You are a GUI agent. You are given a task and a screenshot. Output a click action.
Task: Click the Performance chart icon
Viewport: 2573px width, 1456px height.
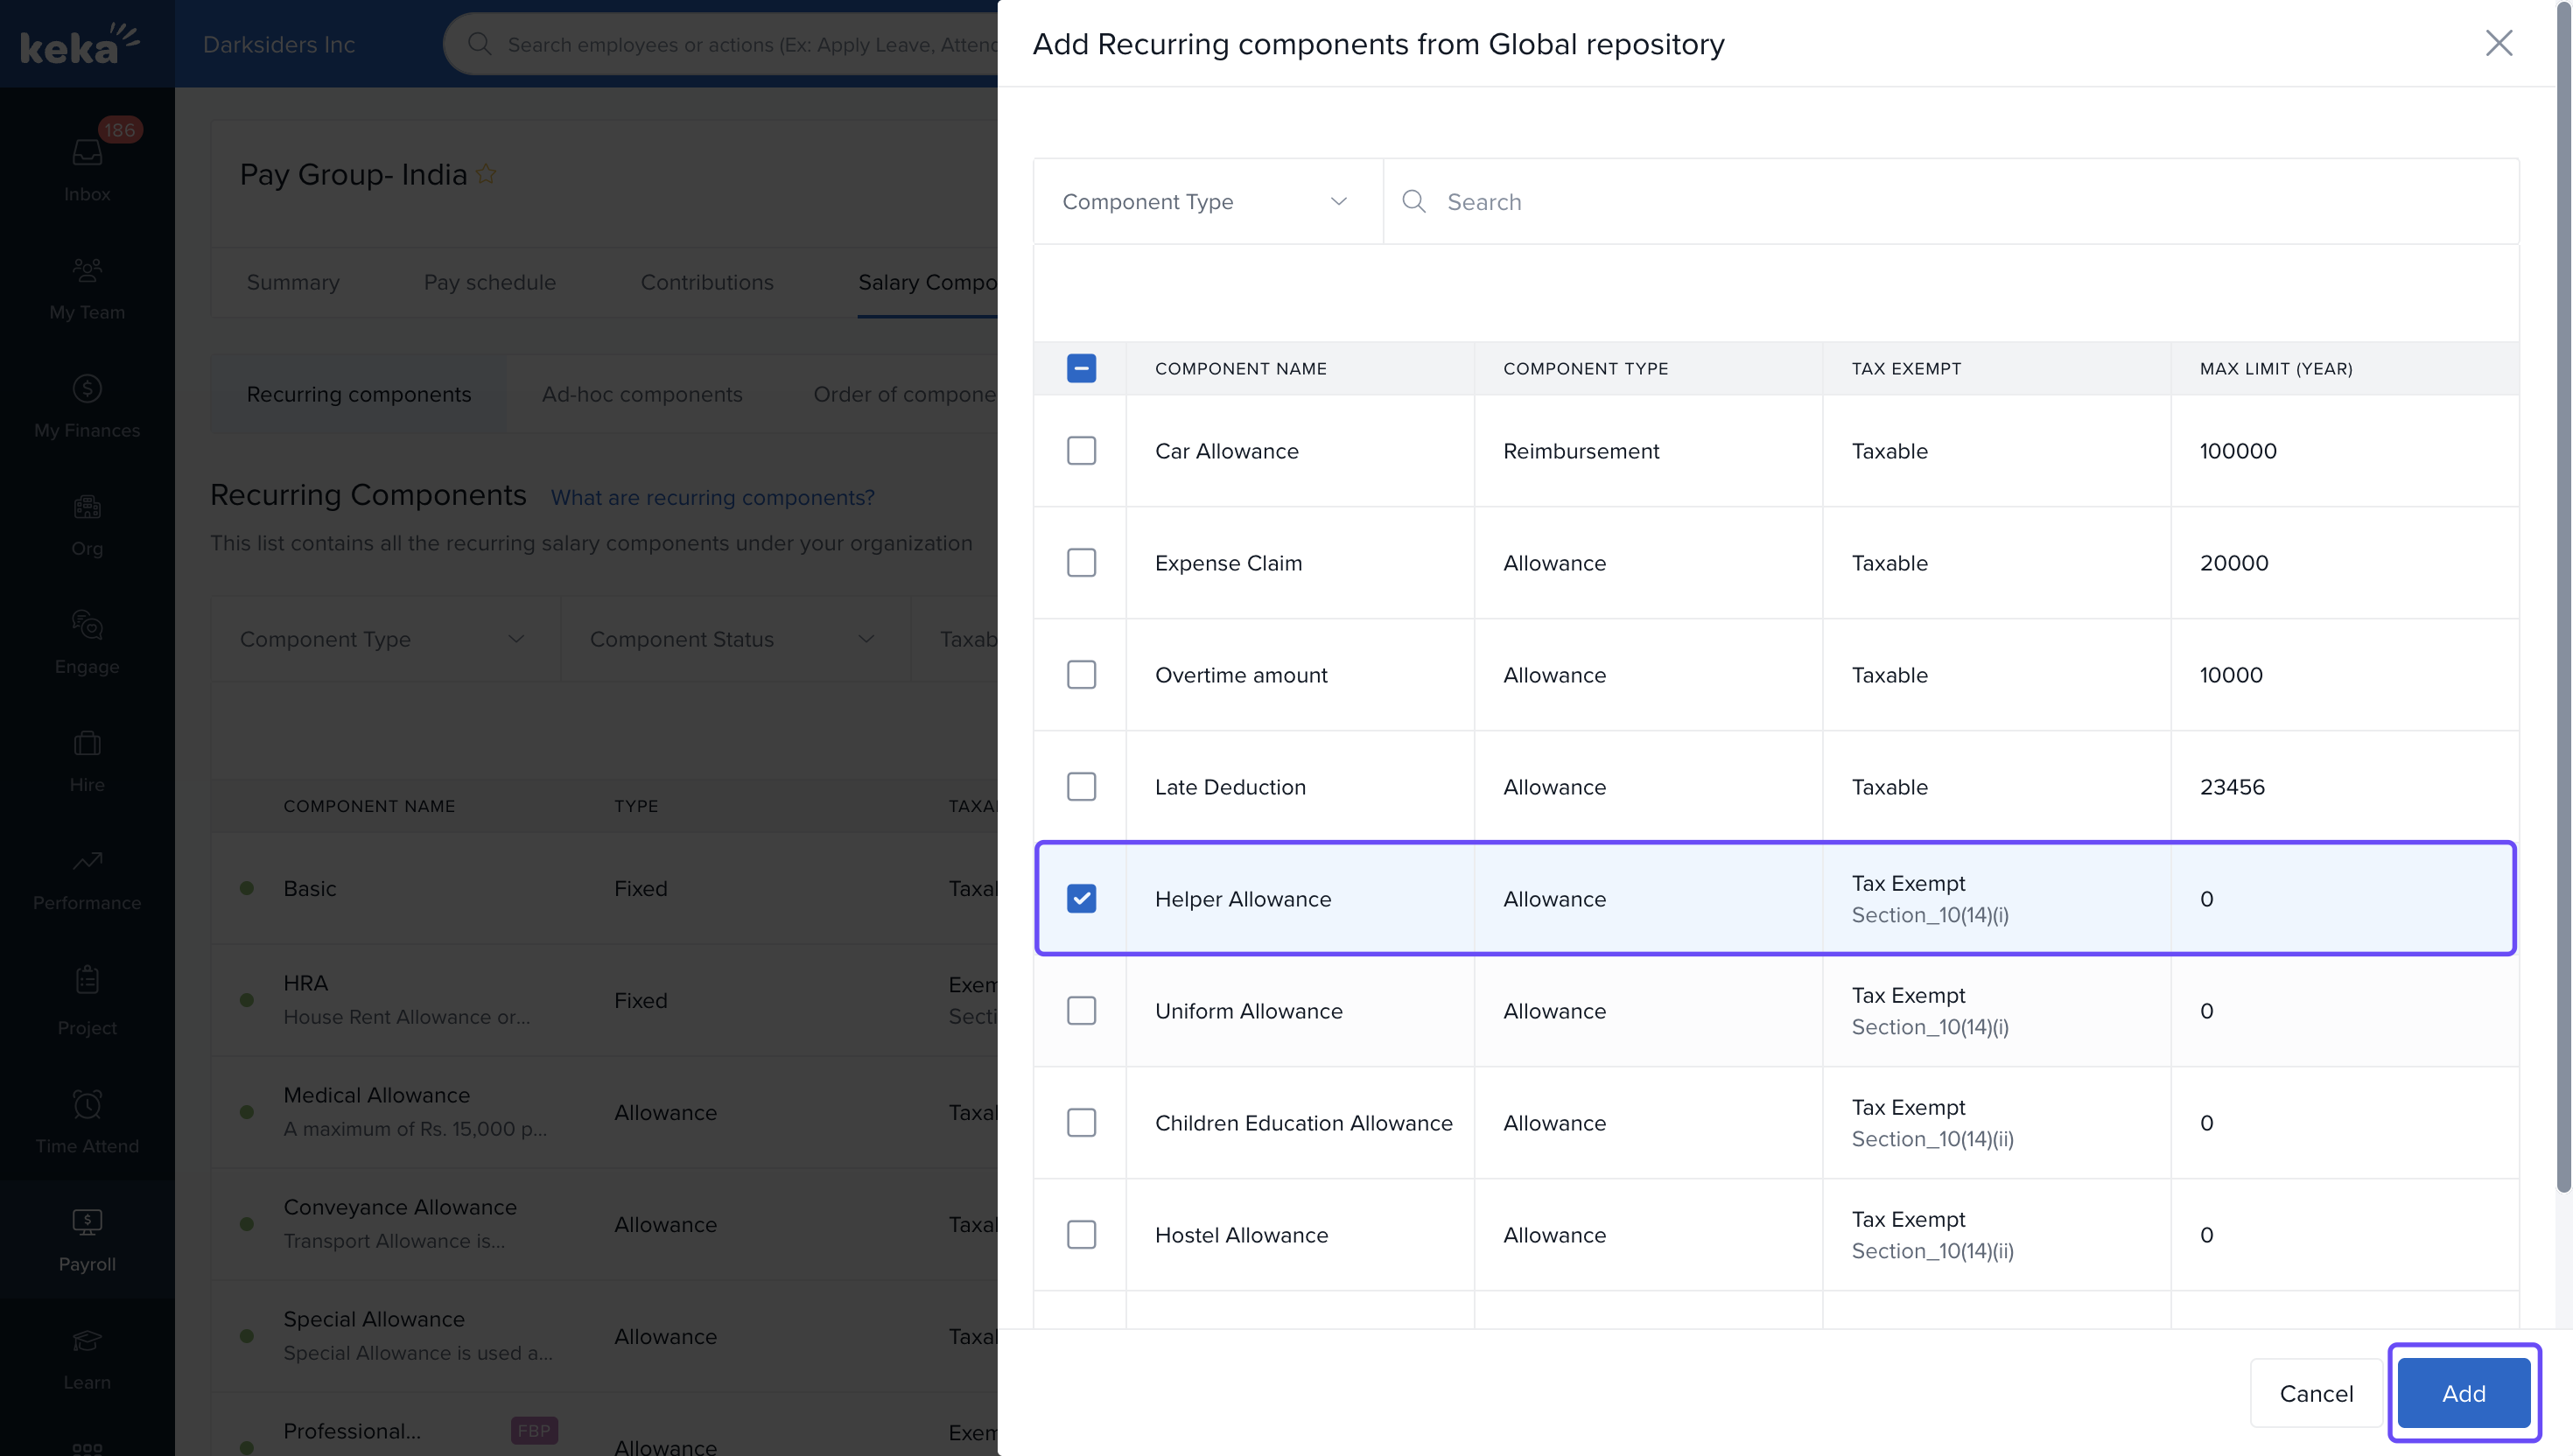tap(87, 861)
